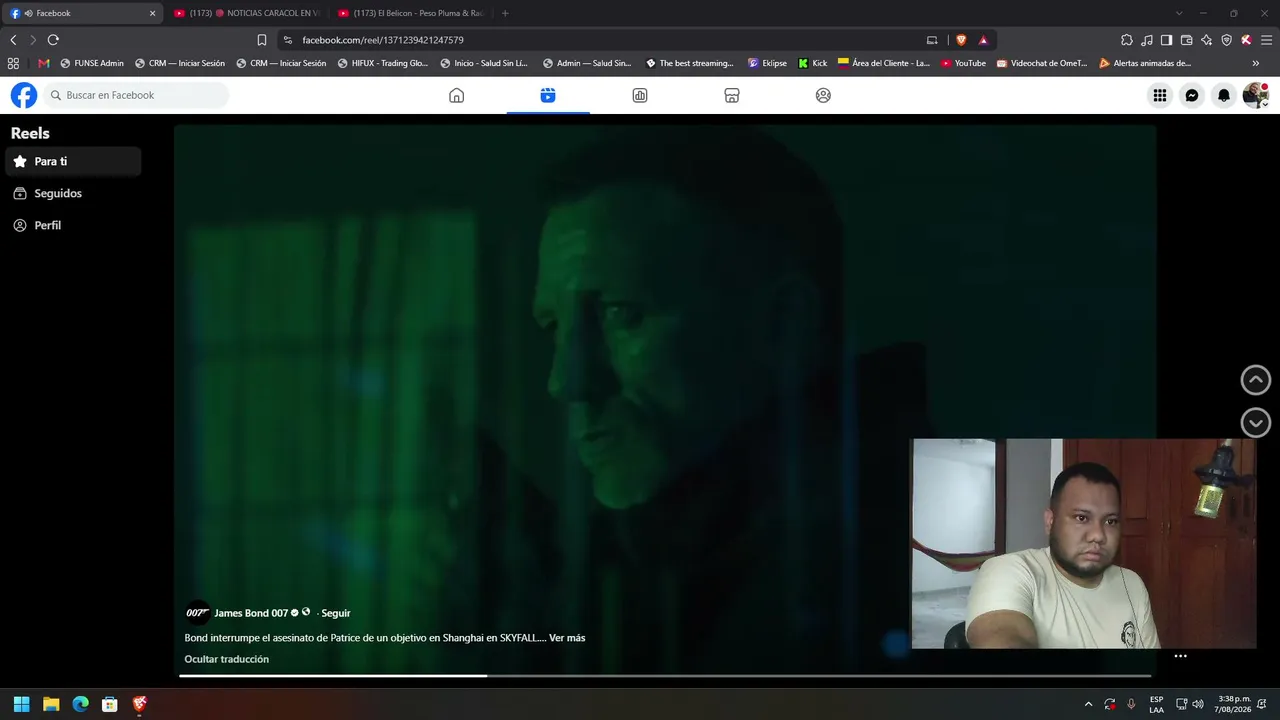The width and height of the screenshot is (1280, 720).
Task: Open Microsoft Store from the taskbar
Action: pyautogui.click(x=110, y=704)
